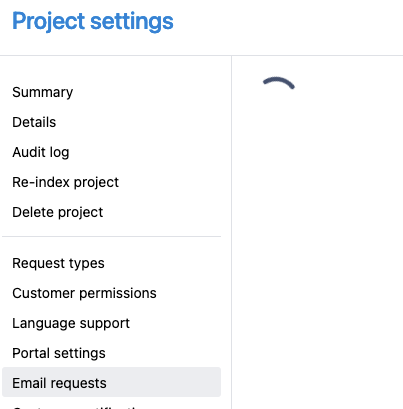Image resolution: width=403 pixels, height=409 pixels.
Task: Select the highlighted Email requests item
Action: pyautogui.click(x=111, y=382)
